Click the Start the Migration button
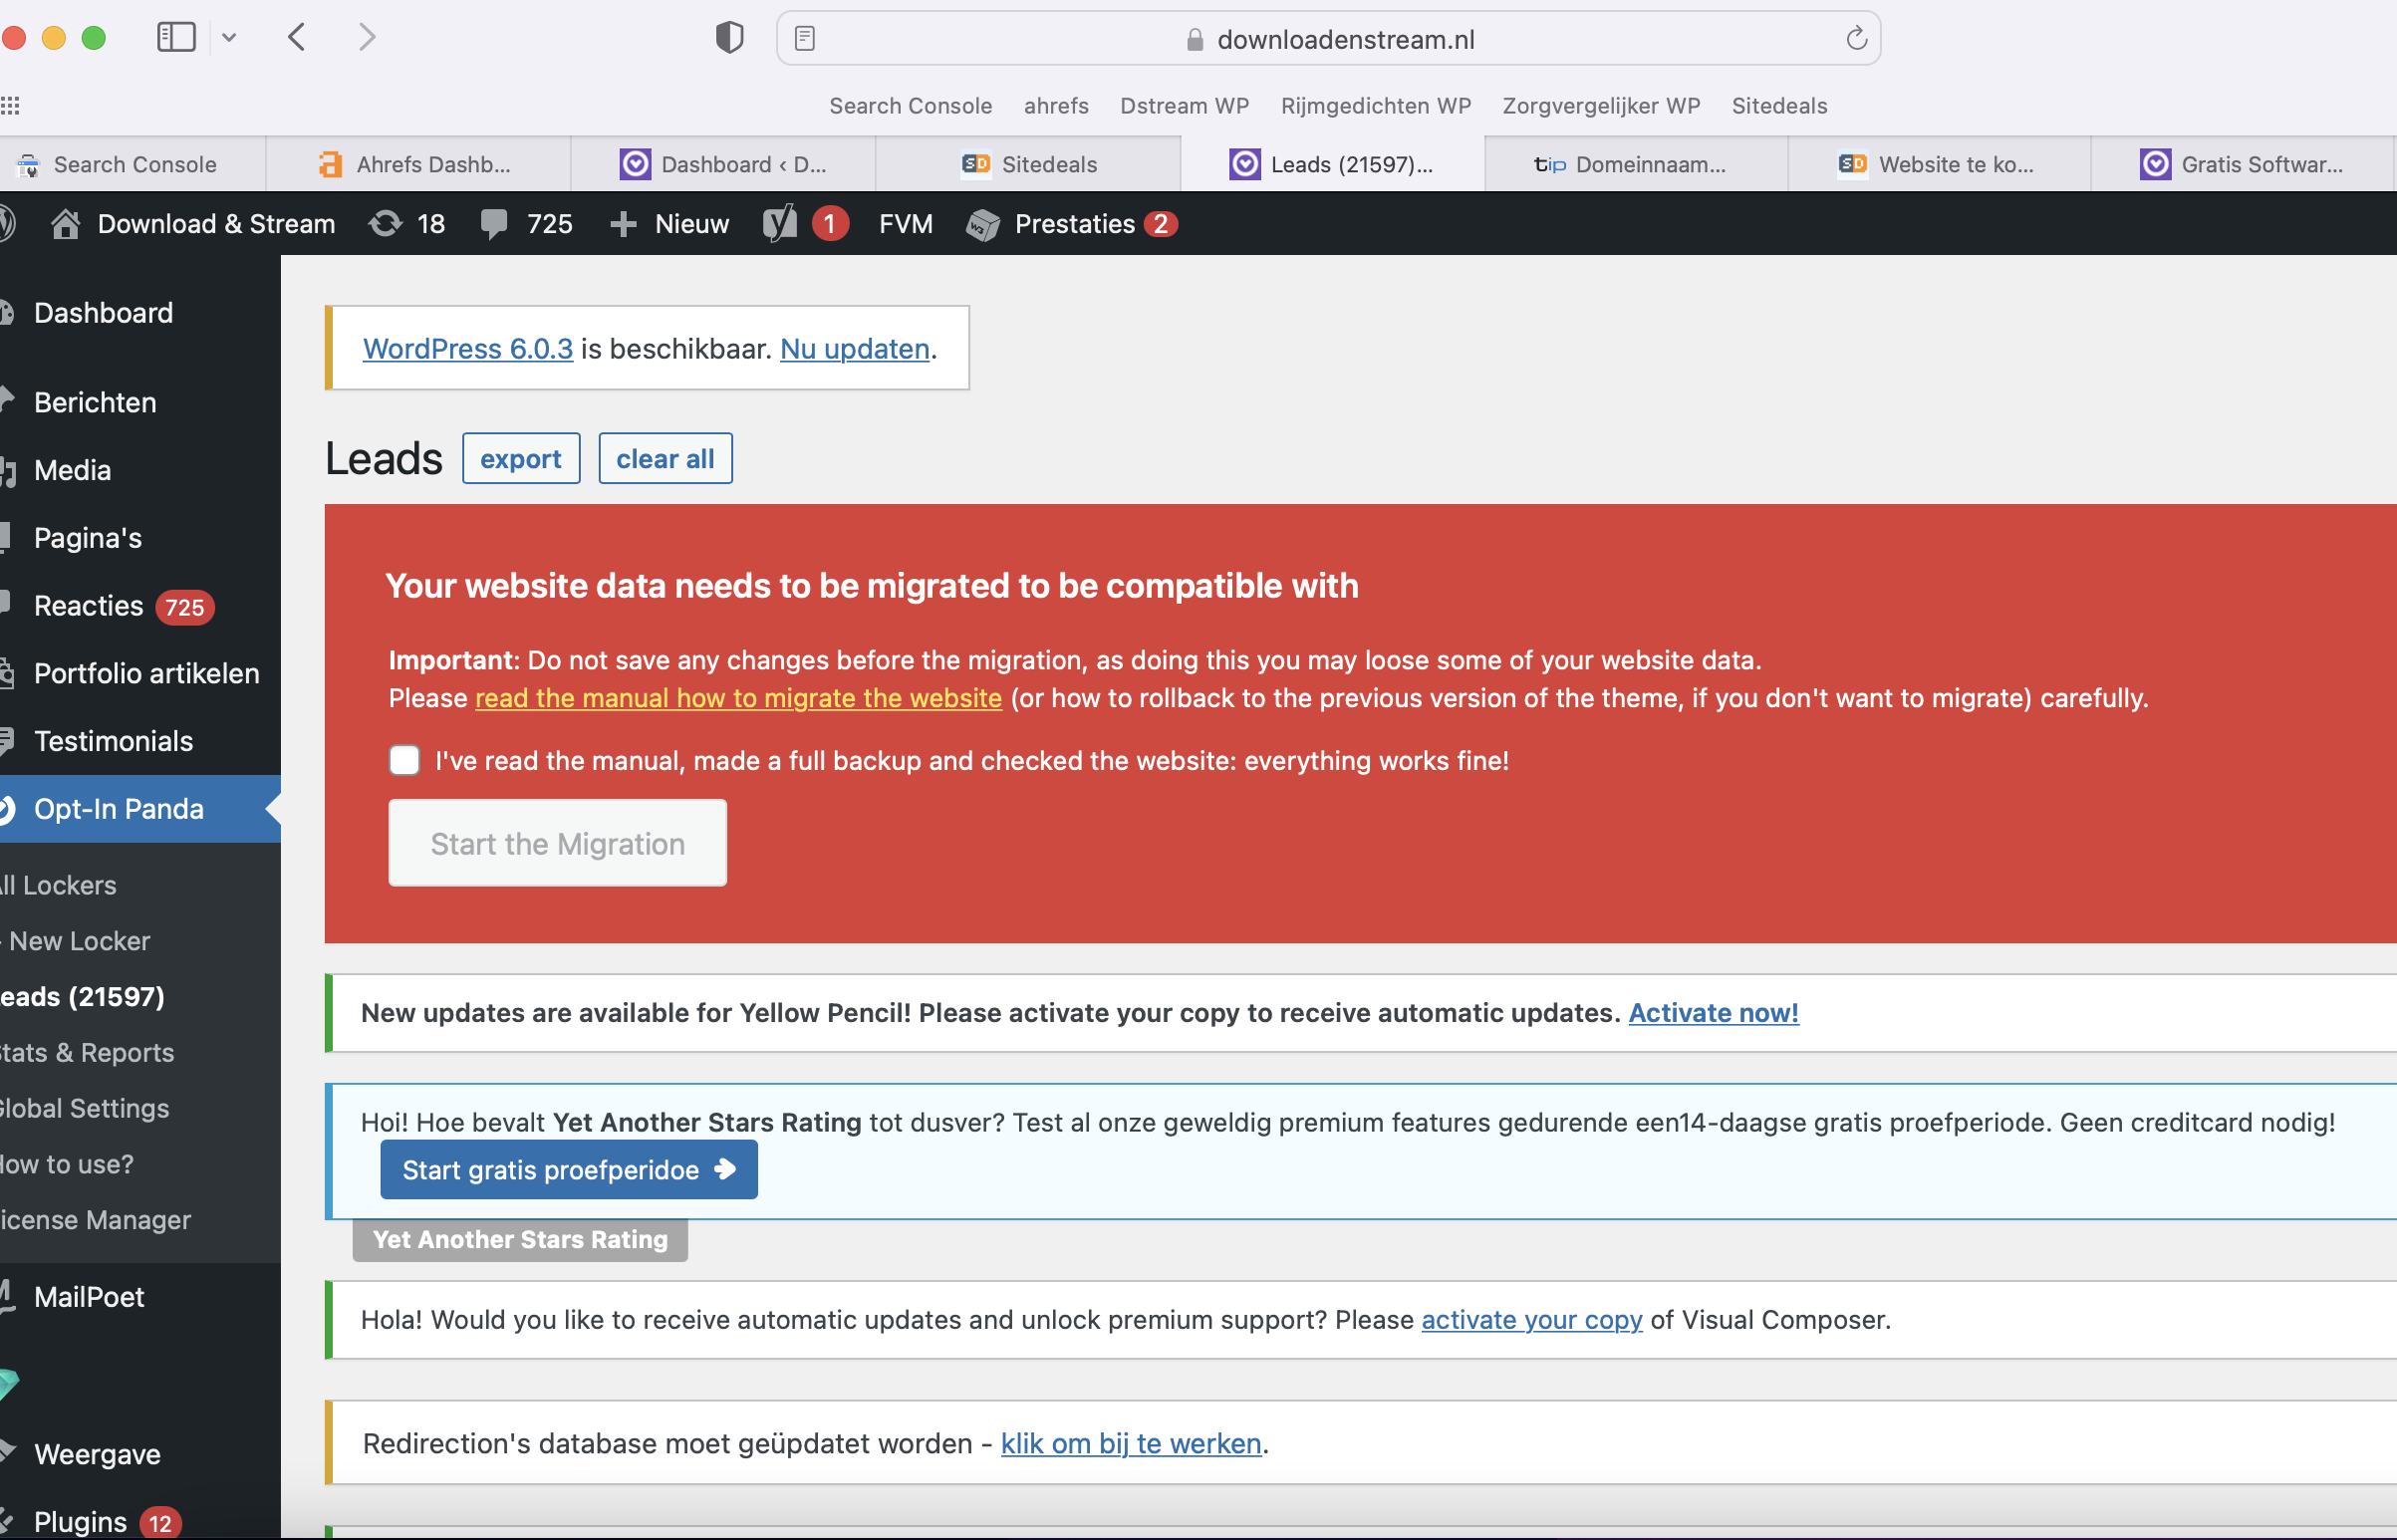 557,843
